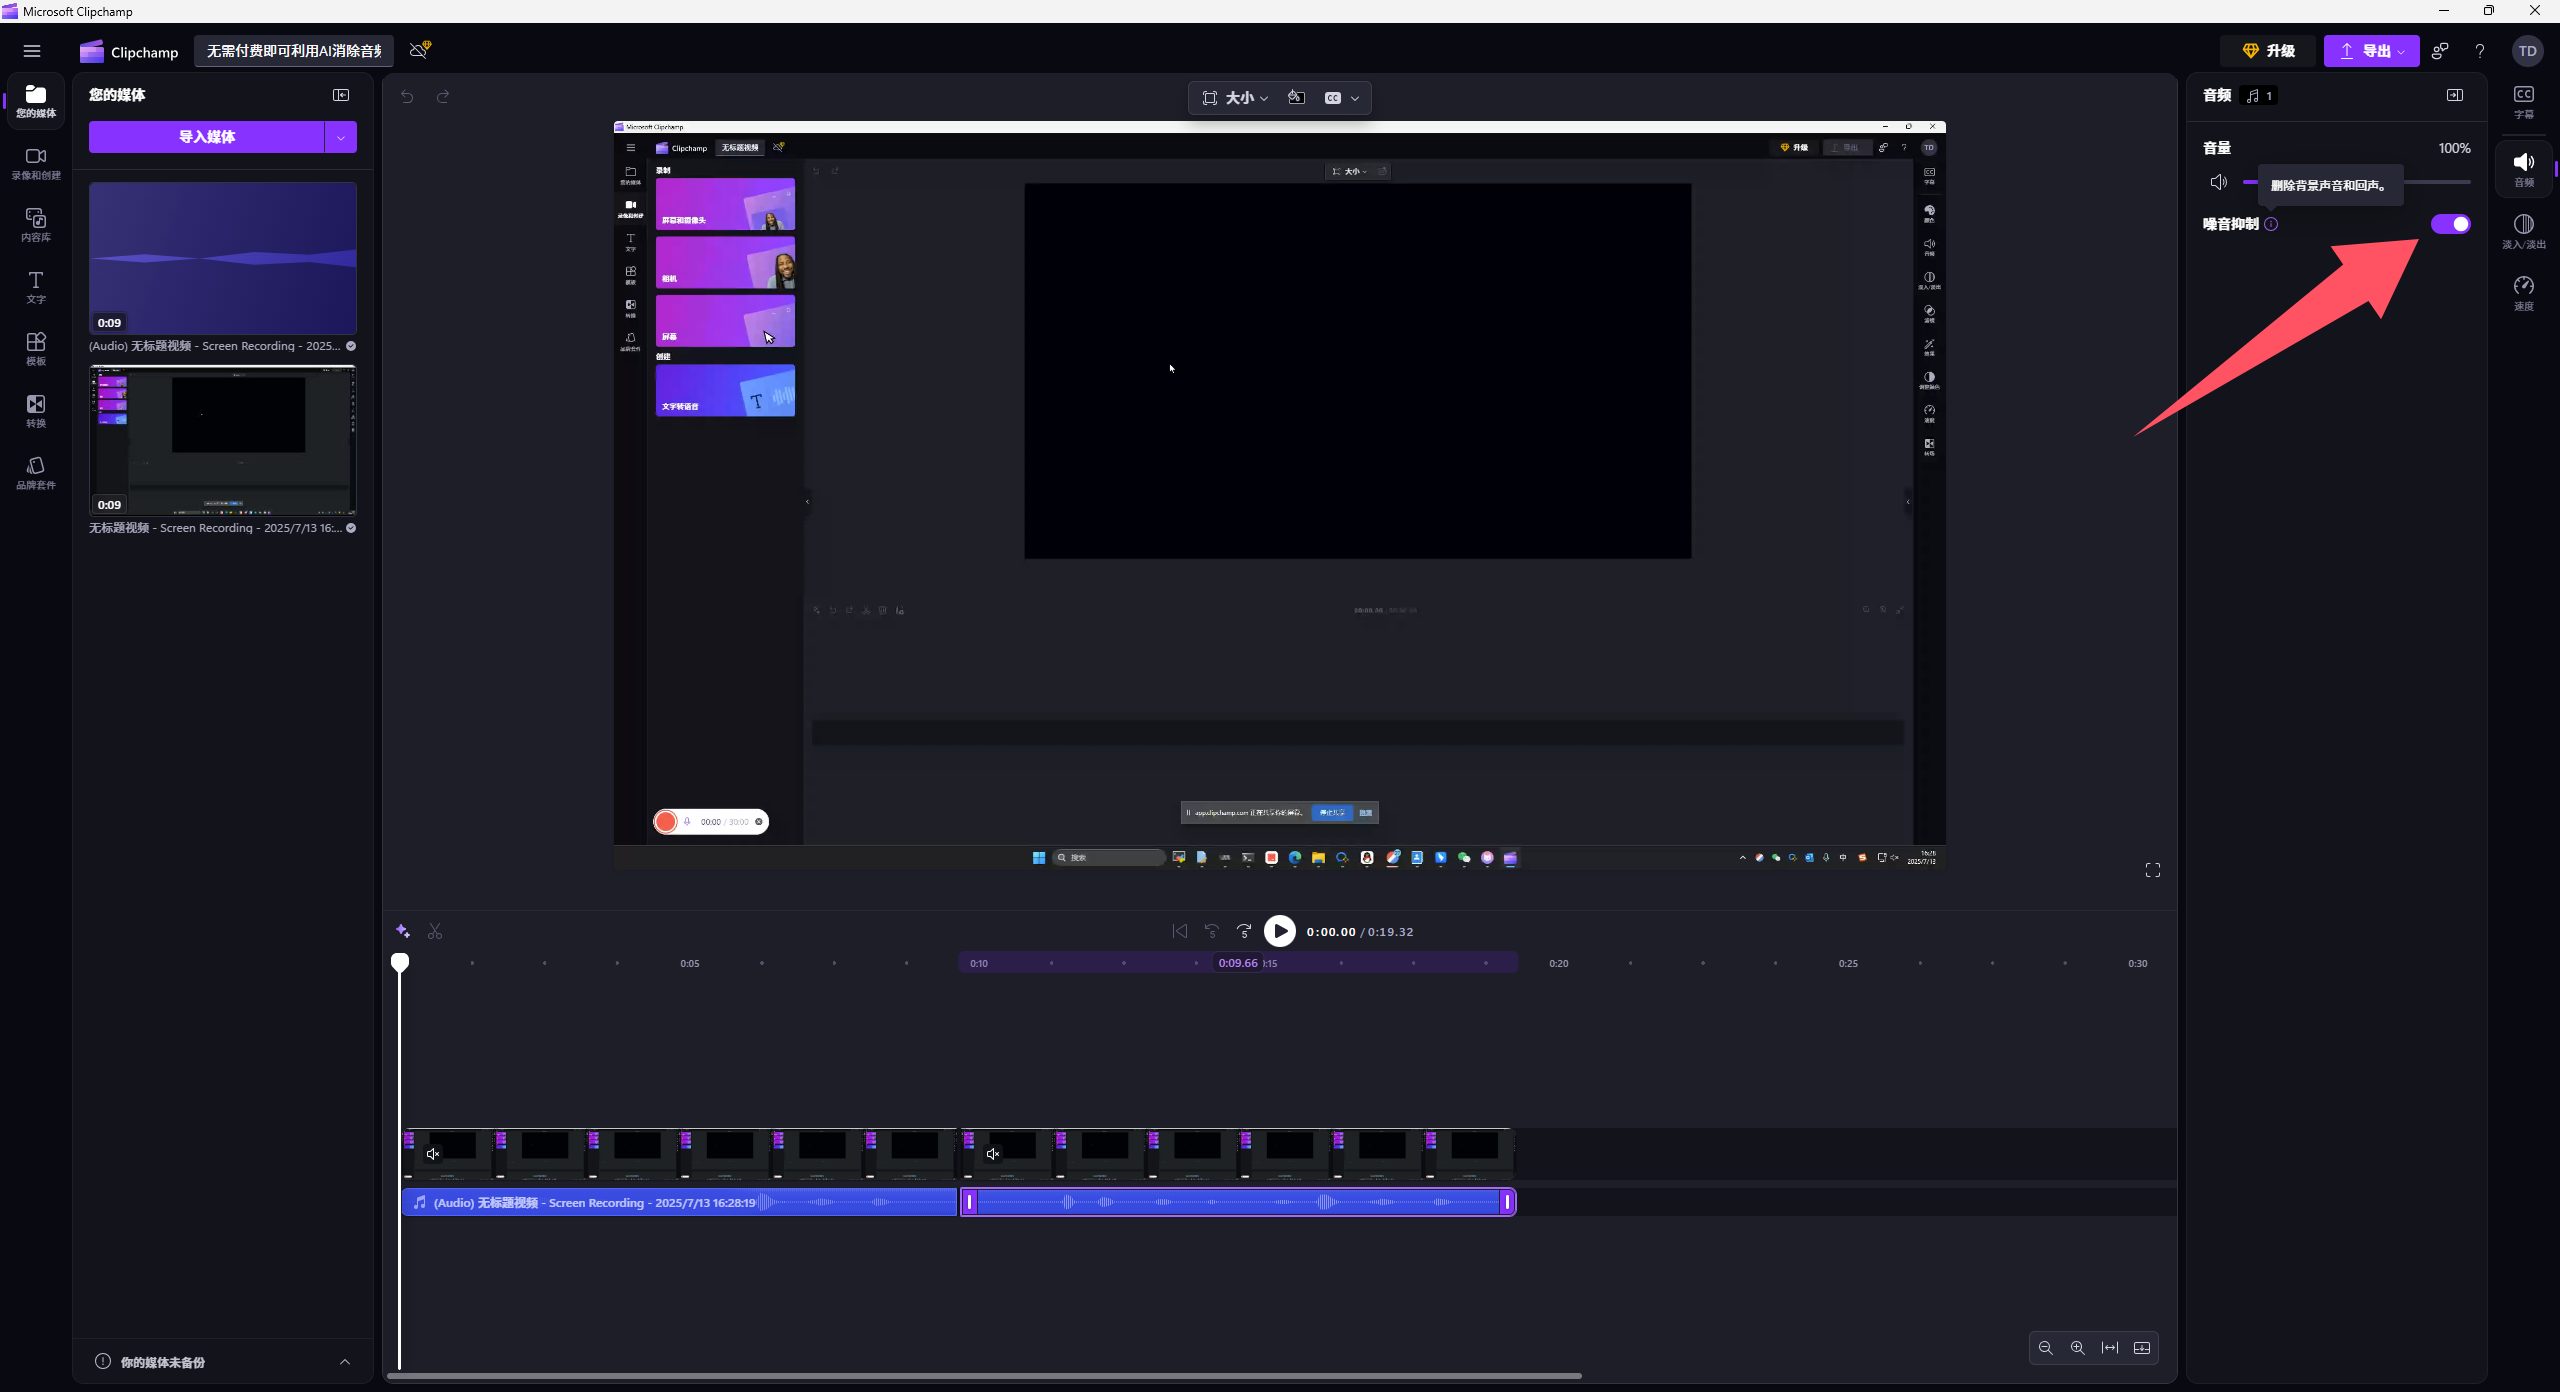Unmute the second video clip
This screenshot has height=1392, width=2560.
(x=993, y=1154)
